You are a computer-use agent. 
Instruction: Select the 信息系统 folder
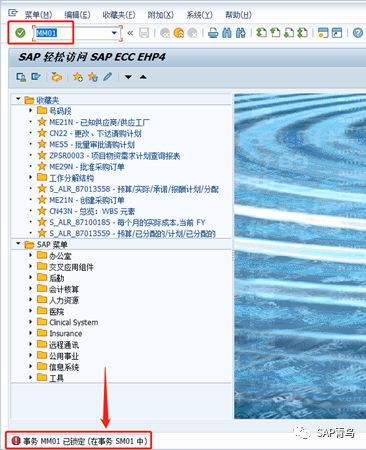(x=64, y=367)
